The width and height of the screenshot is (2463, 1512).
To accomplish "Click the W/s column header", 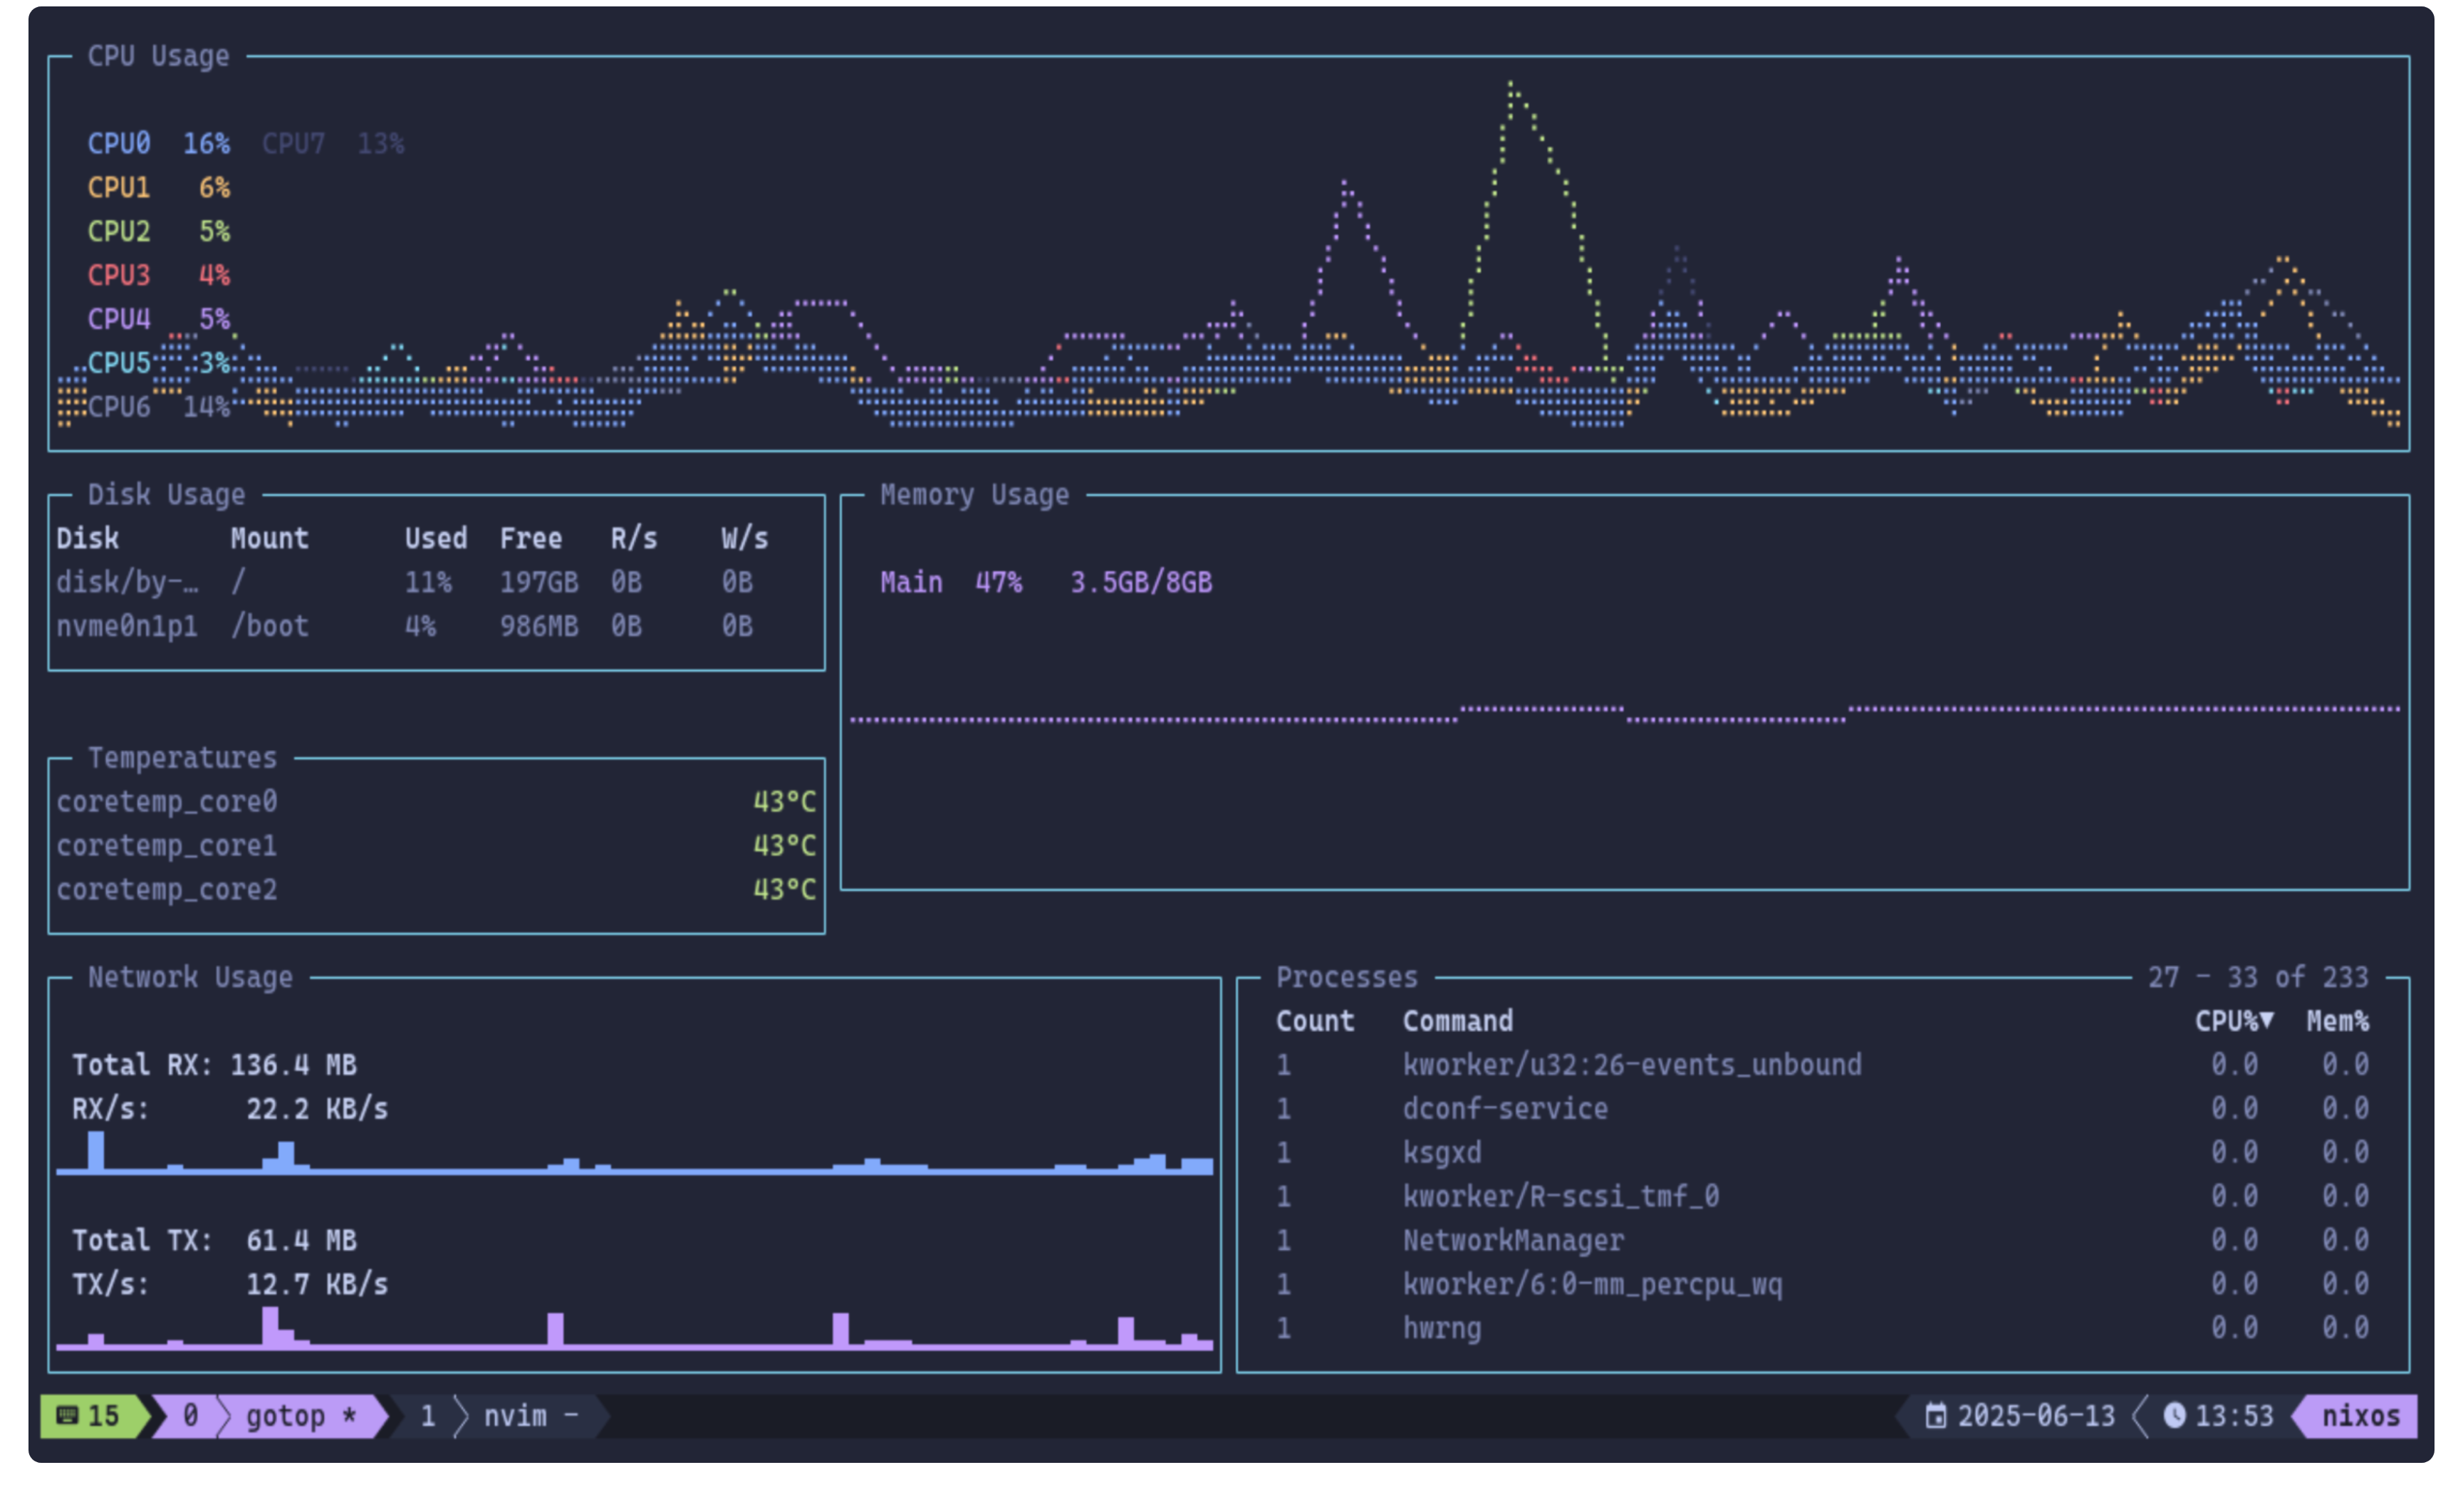I will [x=745, y=538].
